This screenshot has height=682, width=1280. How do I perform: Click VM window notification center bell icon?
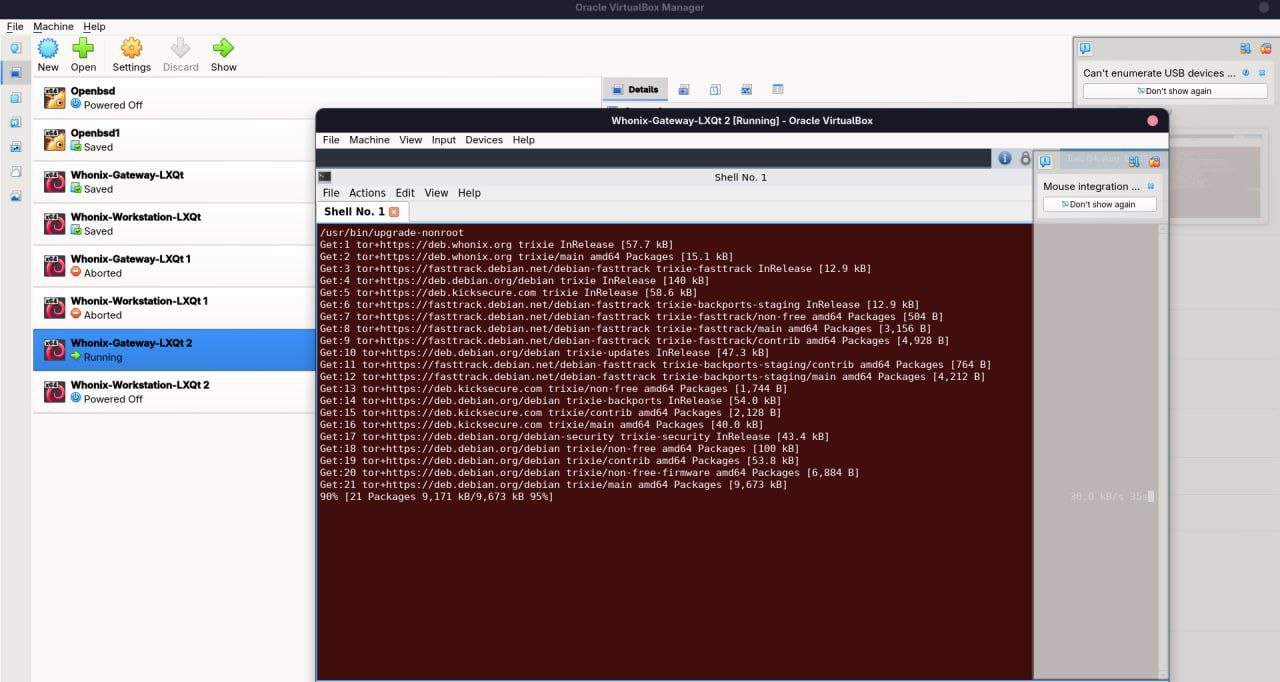pyautogui.click(x=1045, y=161)
